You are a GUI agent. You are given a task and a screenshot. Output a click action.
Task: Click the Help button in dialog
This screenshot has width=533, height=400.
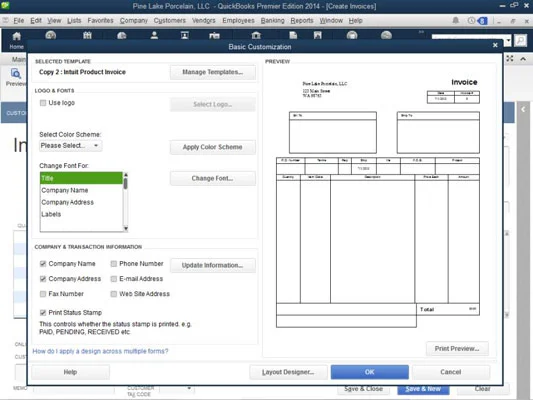[x=70, y=372]
